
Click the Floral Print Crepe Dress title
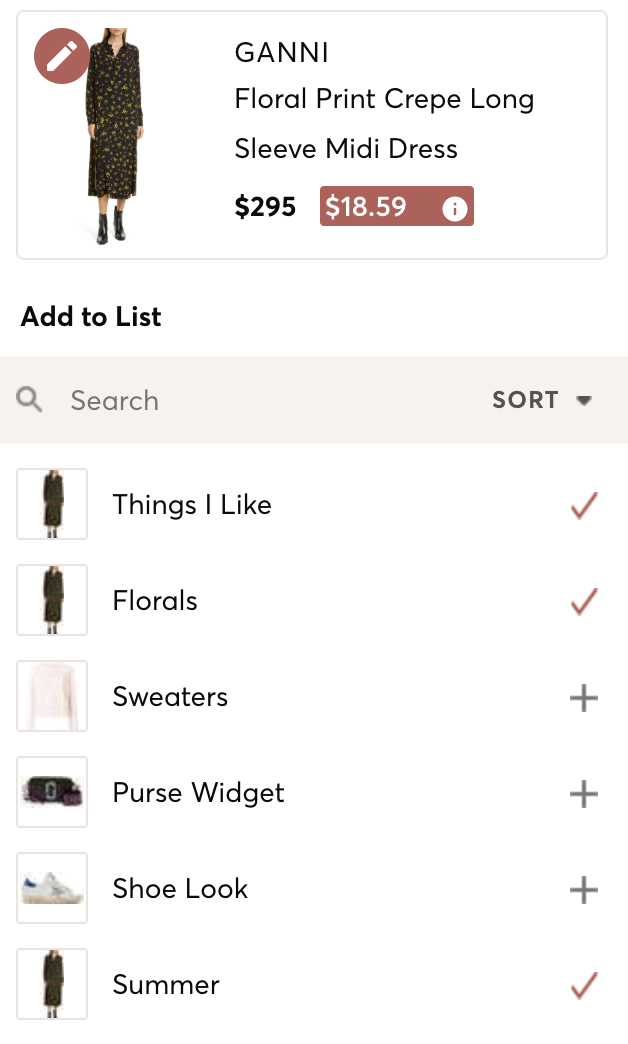pyautogui.click(x=384, y=124)
